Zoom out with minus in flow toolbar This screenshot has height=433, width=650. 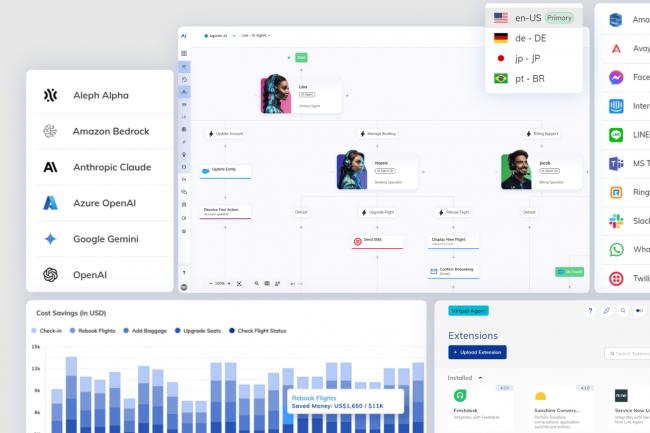coord(211,284)
